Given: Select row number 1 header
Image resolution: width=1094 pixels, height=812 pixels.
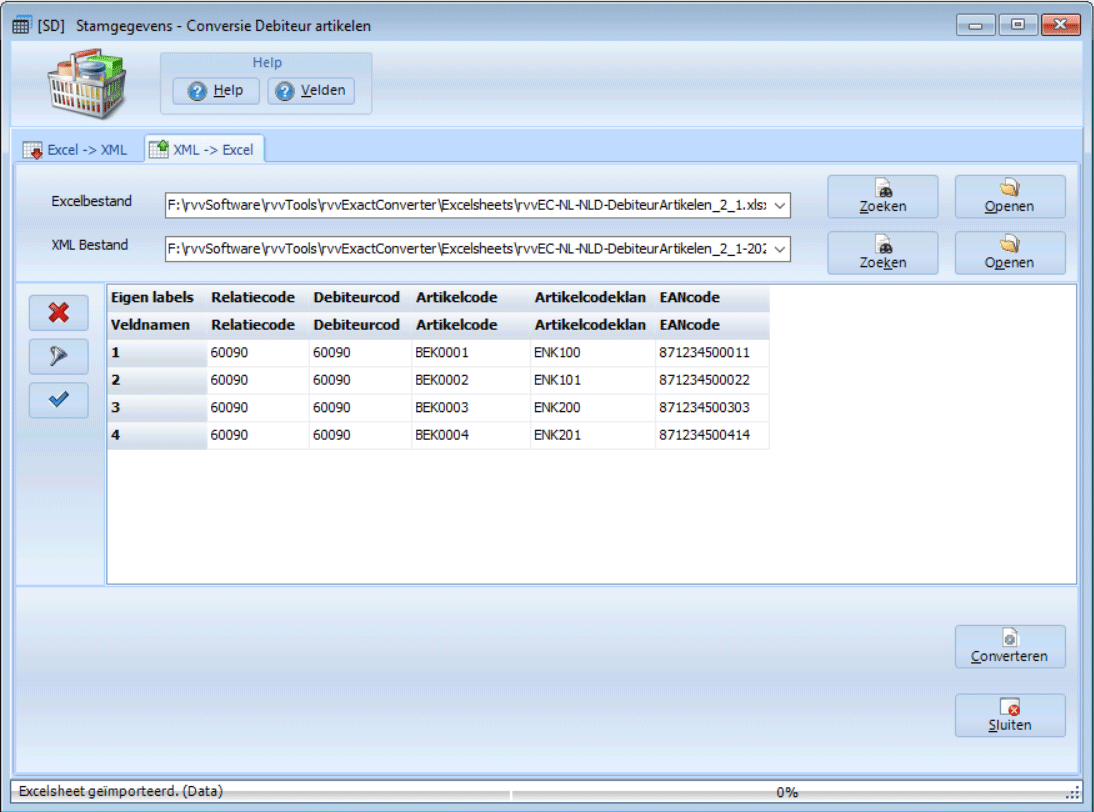Looking at the screenshot, I should pos(157,353).
